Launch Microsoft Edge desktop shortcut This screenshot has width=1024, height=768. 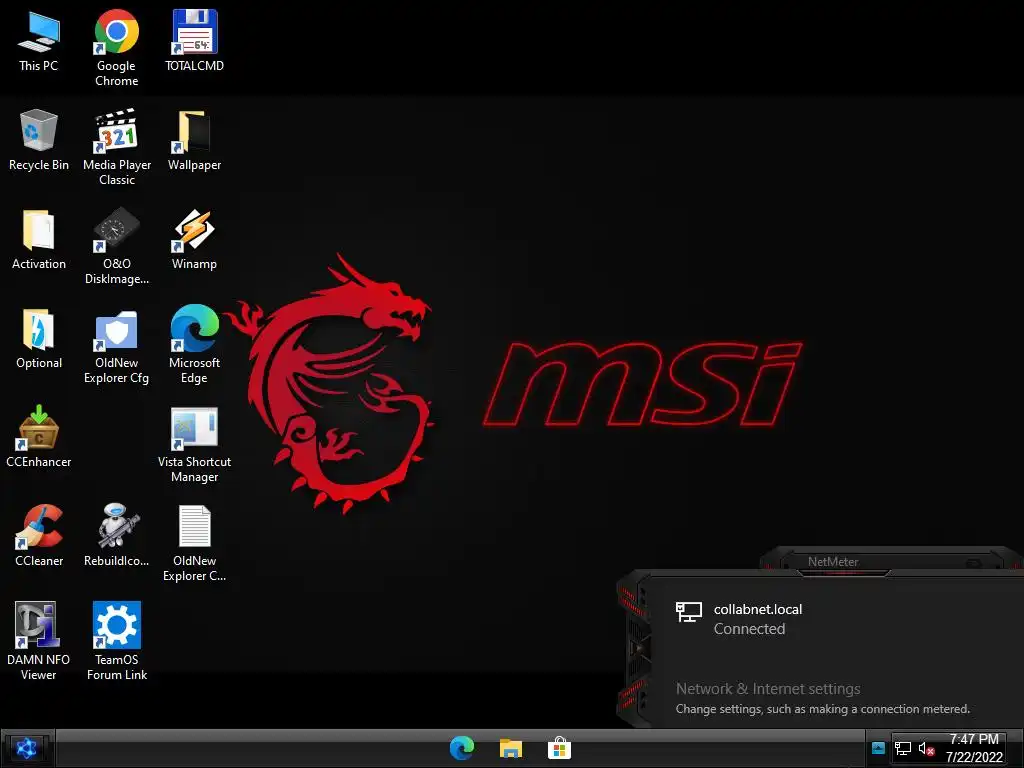pyautogui.click(x=194, y=345)
